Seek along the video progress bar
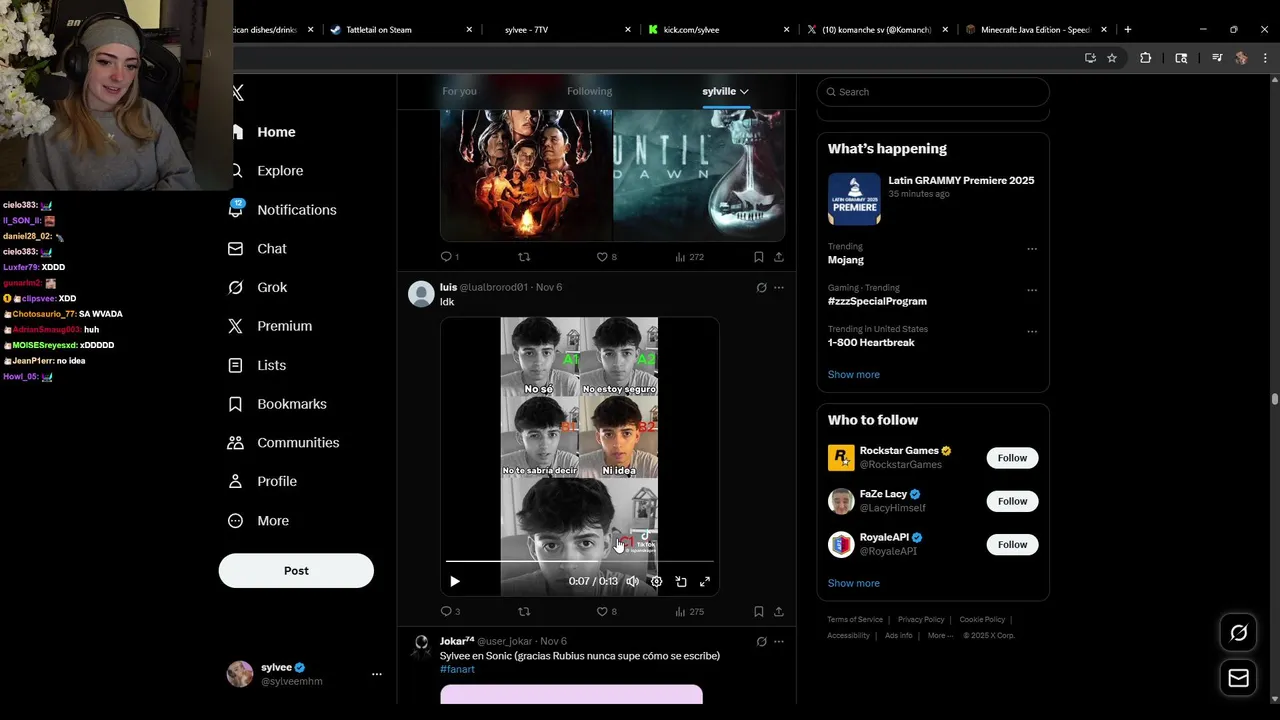 point(580,562)
